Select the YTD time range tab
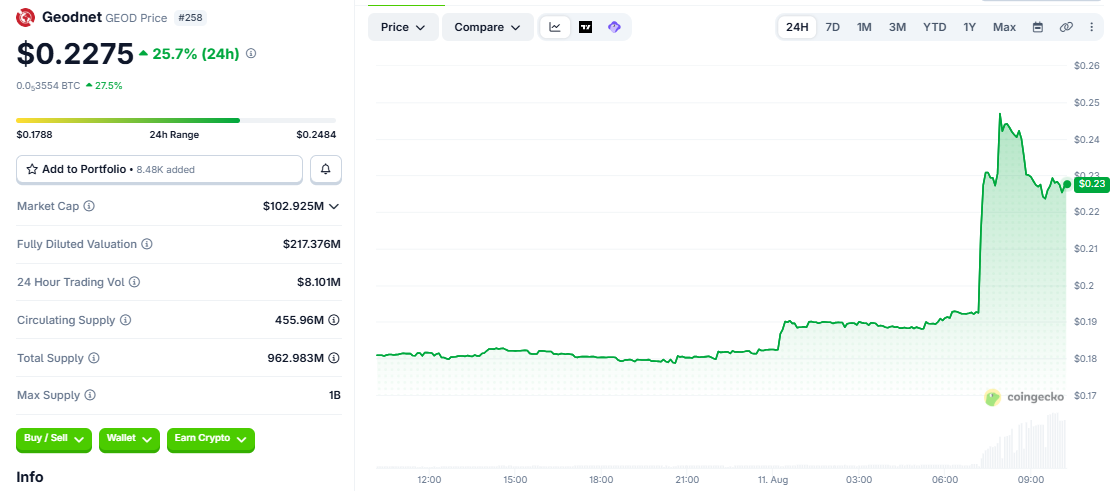 (x=934, y=27)
